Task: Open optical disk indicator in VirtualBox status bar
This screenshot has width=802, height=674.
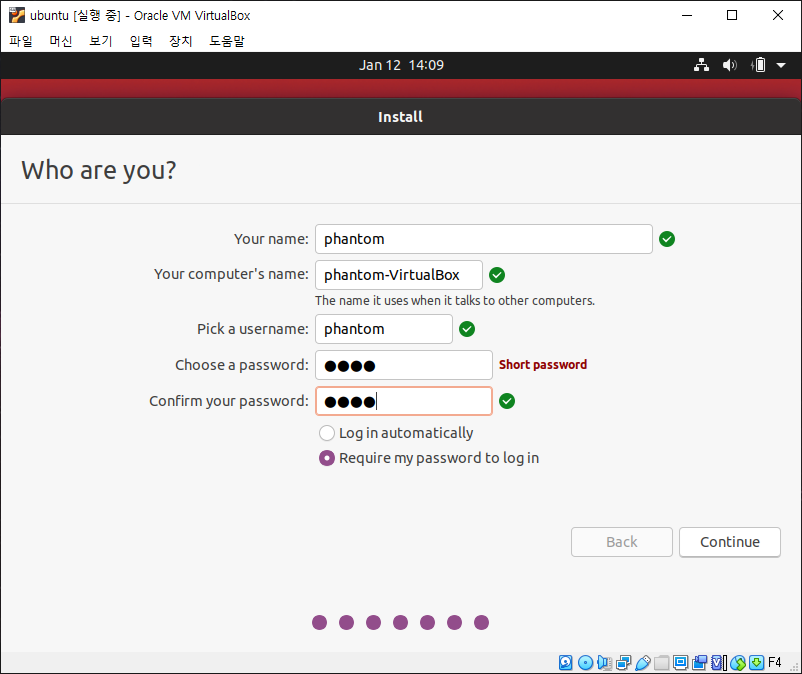Action: (585, 663)
